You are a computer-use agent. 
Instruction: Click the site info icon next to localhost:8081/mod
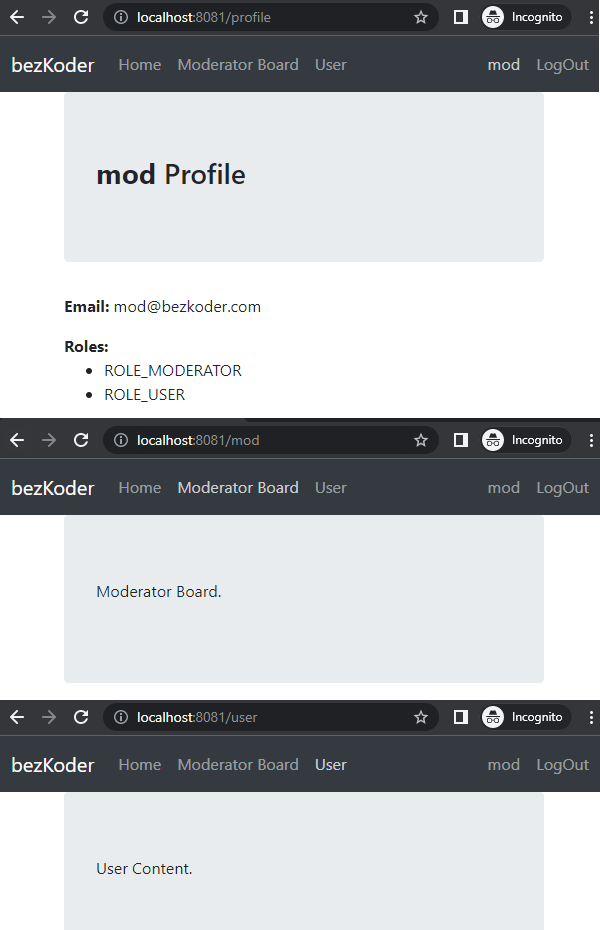[x=121, y=440]
